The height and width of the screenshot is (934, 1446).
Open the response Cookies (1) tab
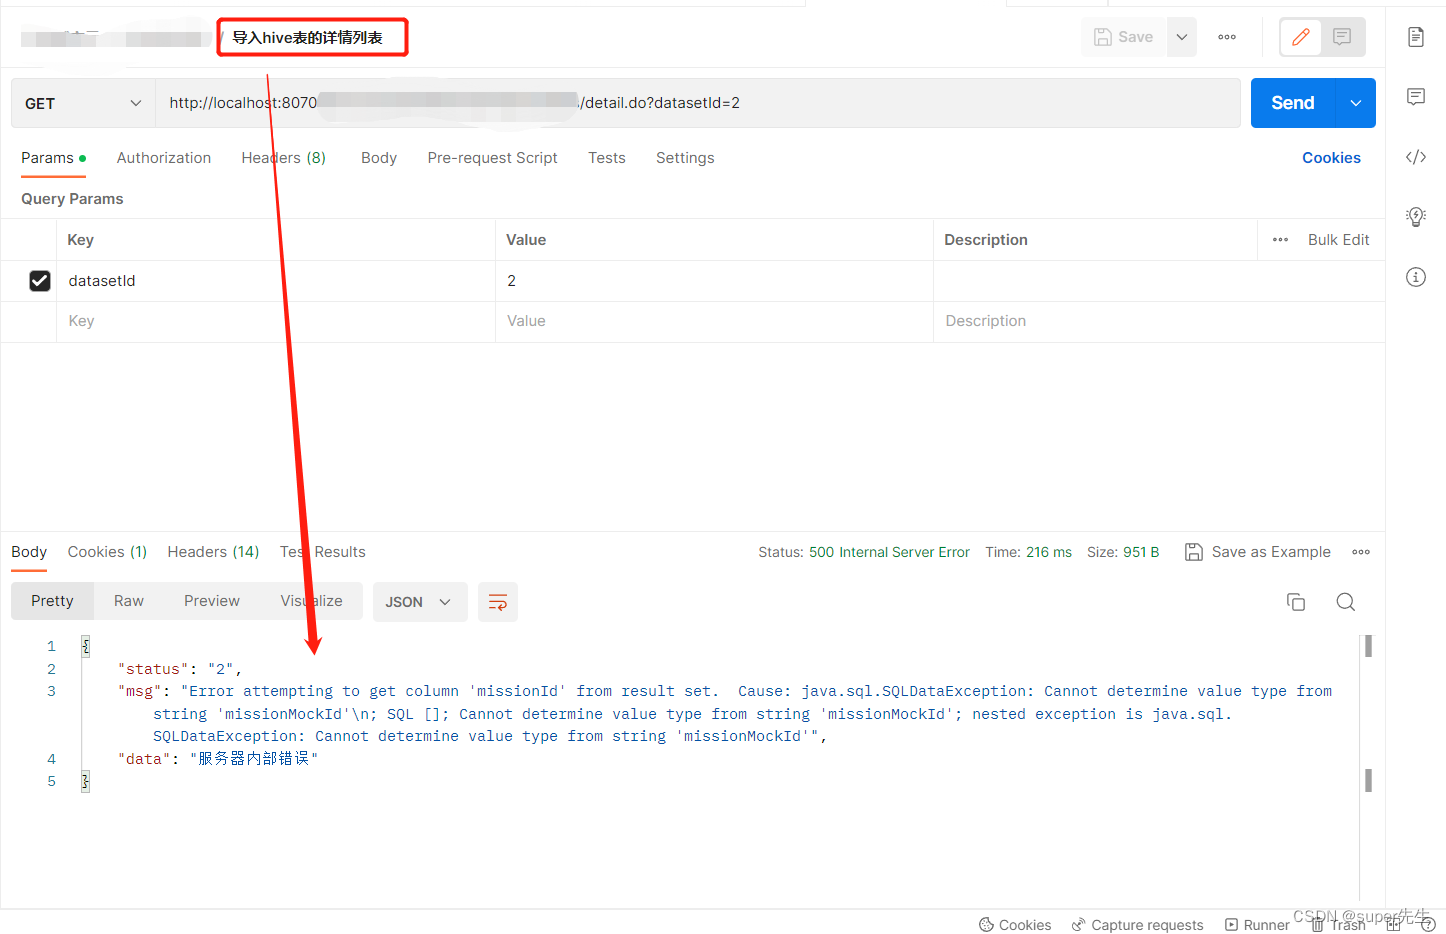pyautogui.click(x=107, y=552)
